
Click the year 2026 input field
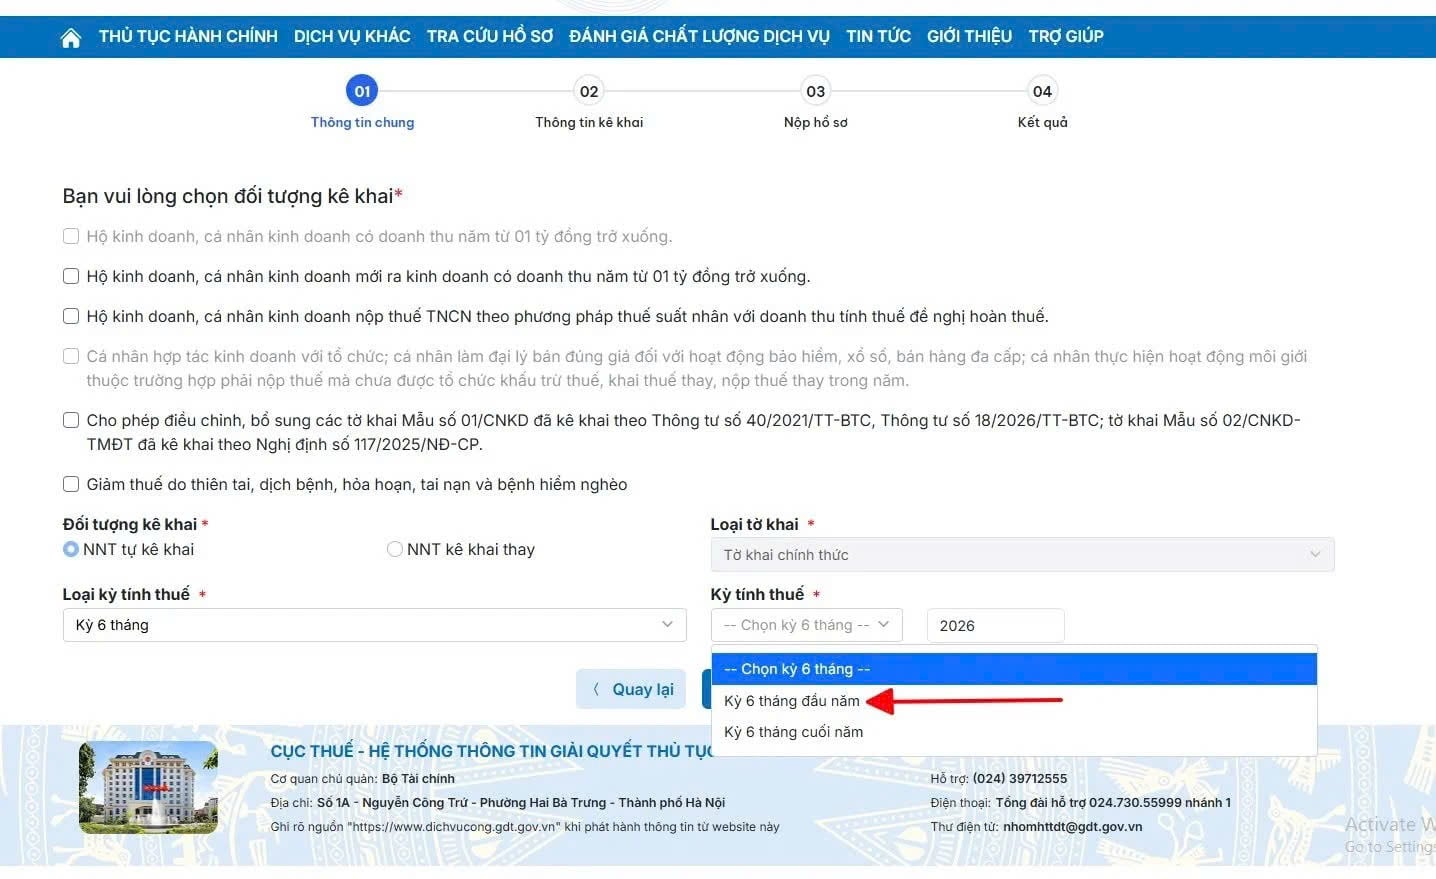tap(995, 625)
